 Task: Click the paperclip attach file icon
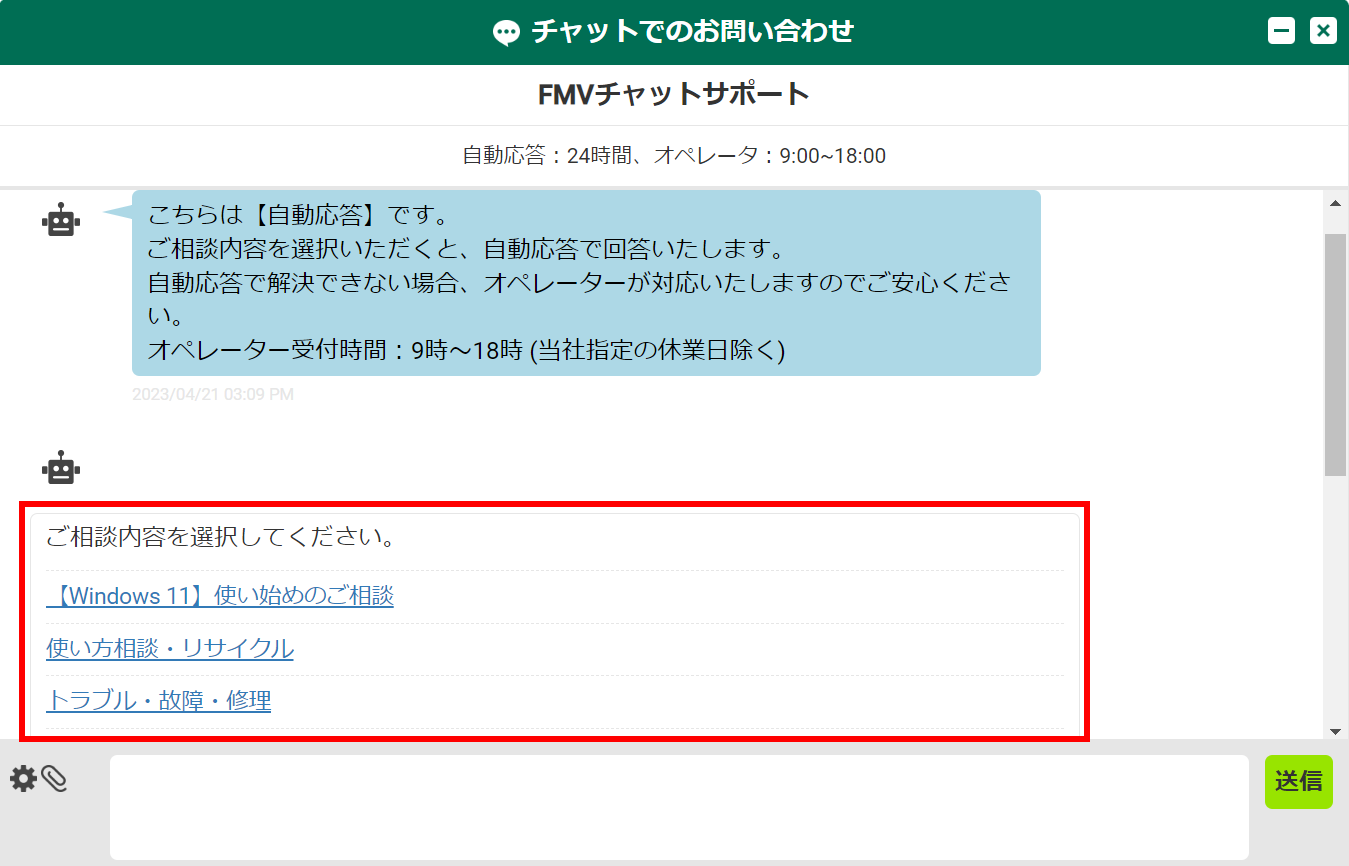coord(54,779)
